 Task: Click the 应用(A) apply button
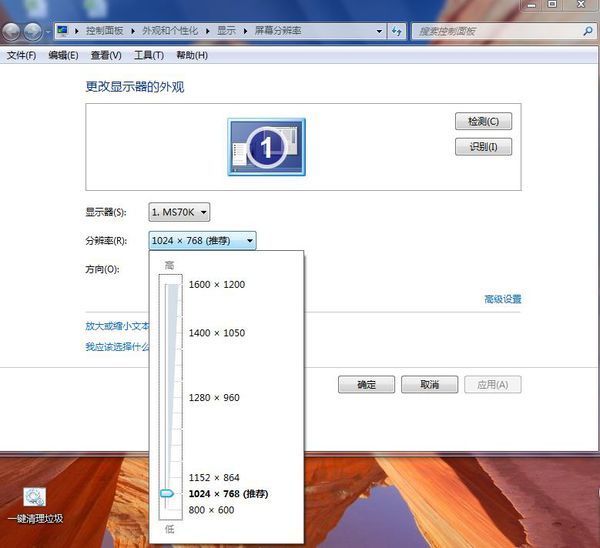point(493,385)
